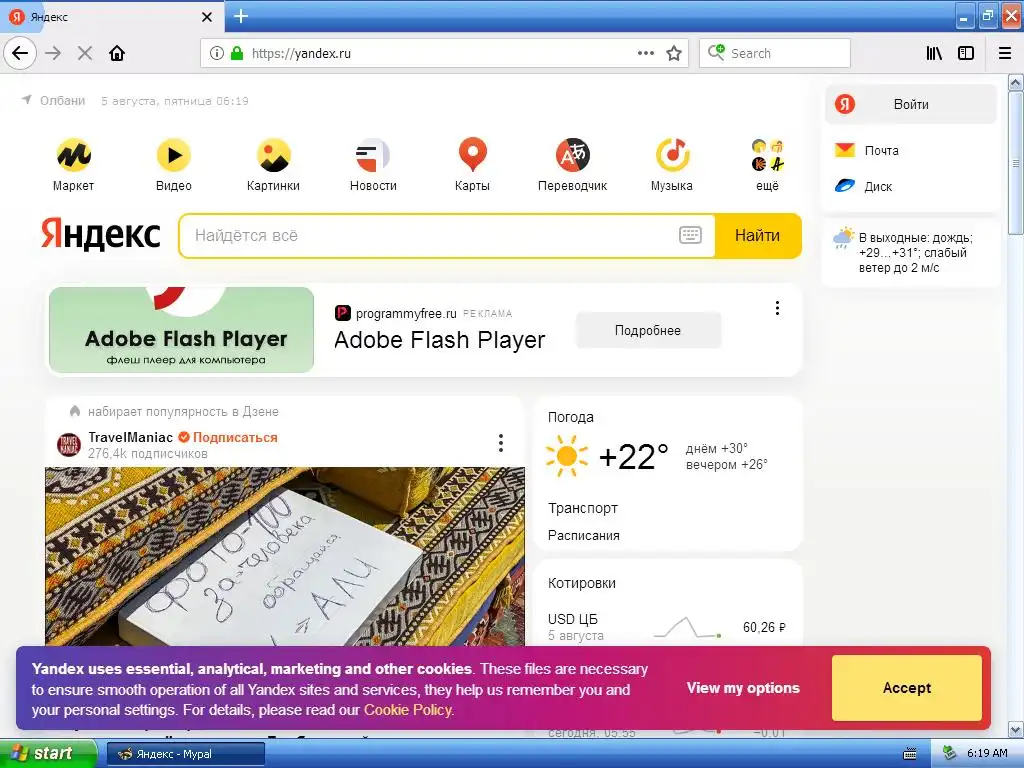The image size is (1024, 768).
Task: Click the yellow Найти button
Action: click(x=758, y=236)
